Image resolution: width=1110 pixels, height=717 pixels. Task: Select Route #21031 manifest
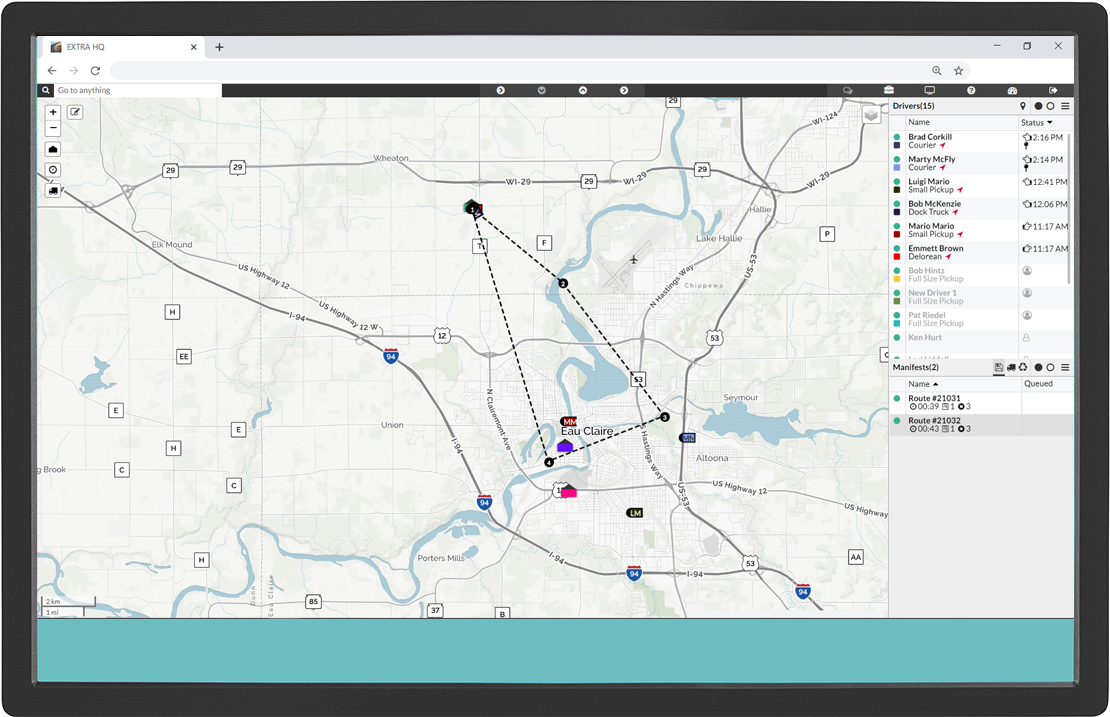(981, 403)
